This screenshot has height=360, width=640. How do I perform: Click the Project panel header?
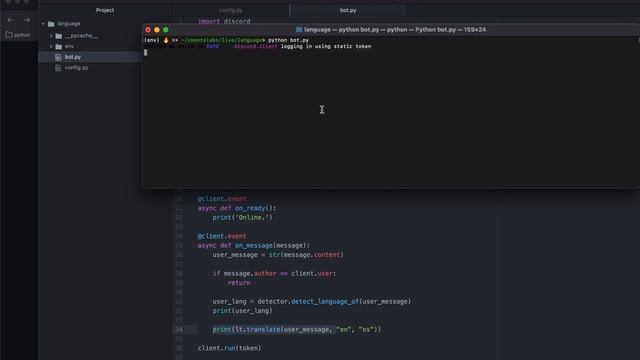tap(105, 10)
